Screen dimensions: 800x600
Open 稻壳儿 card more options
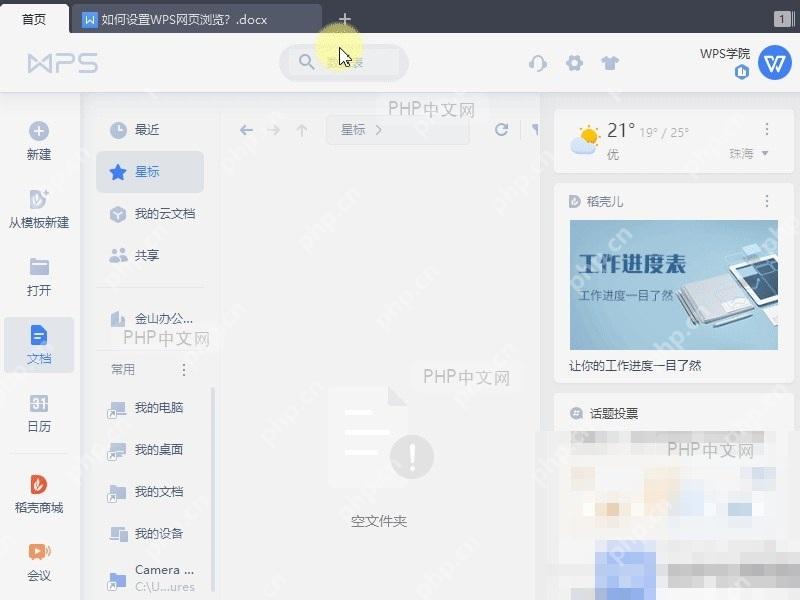(x=766, y=201)
